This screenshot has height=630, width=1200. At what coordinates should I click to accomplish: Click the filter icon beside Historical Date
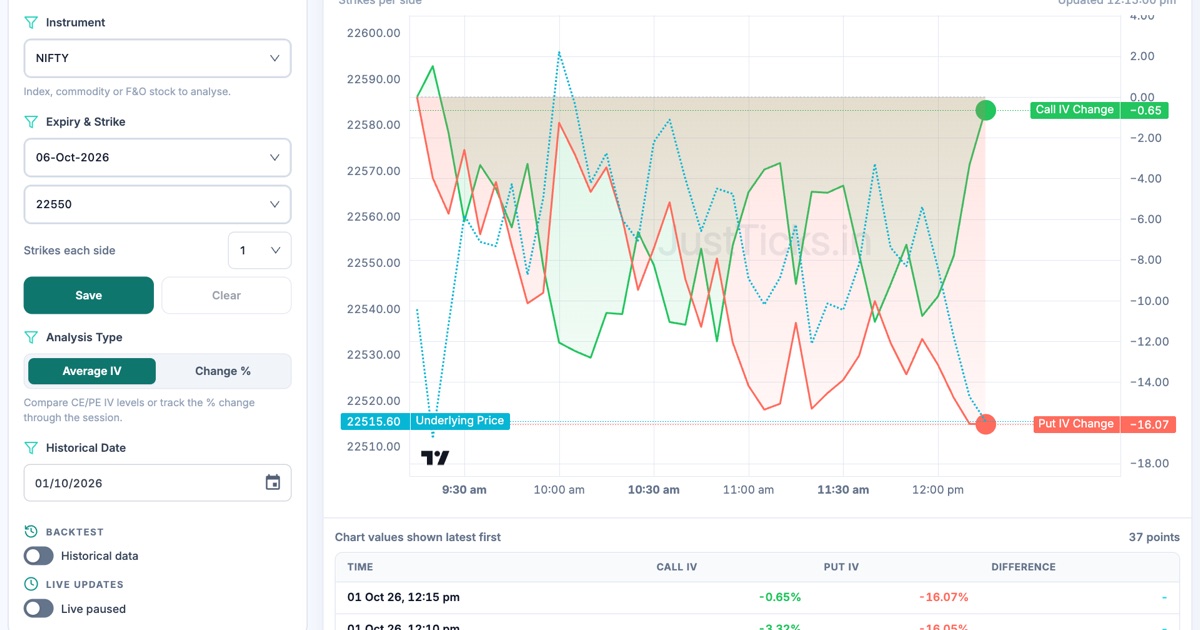click(31, 447)
